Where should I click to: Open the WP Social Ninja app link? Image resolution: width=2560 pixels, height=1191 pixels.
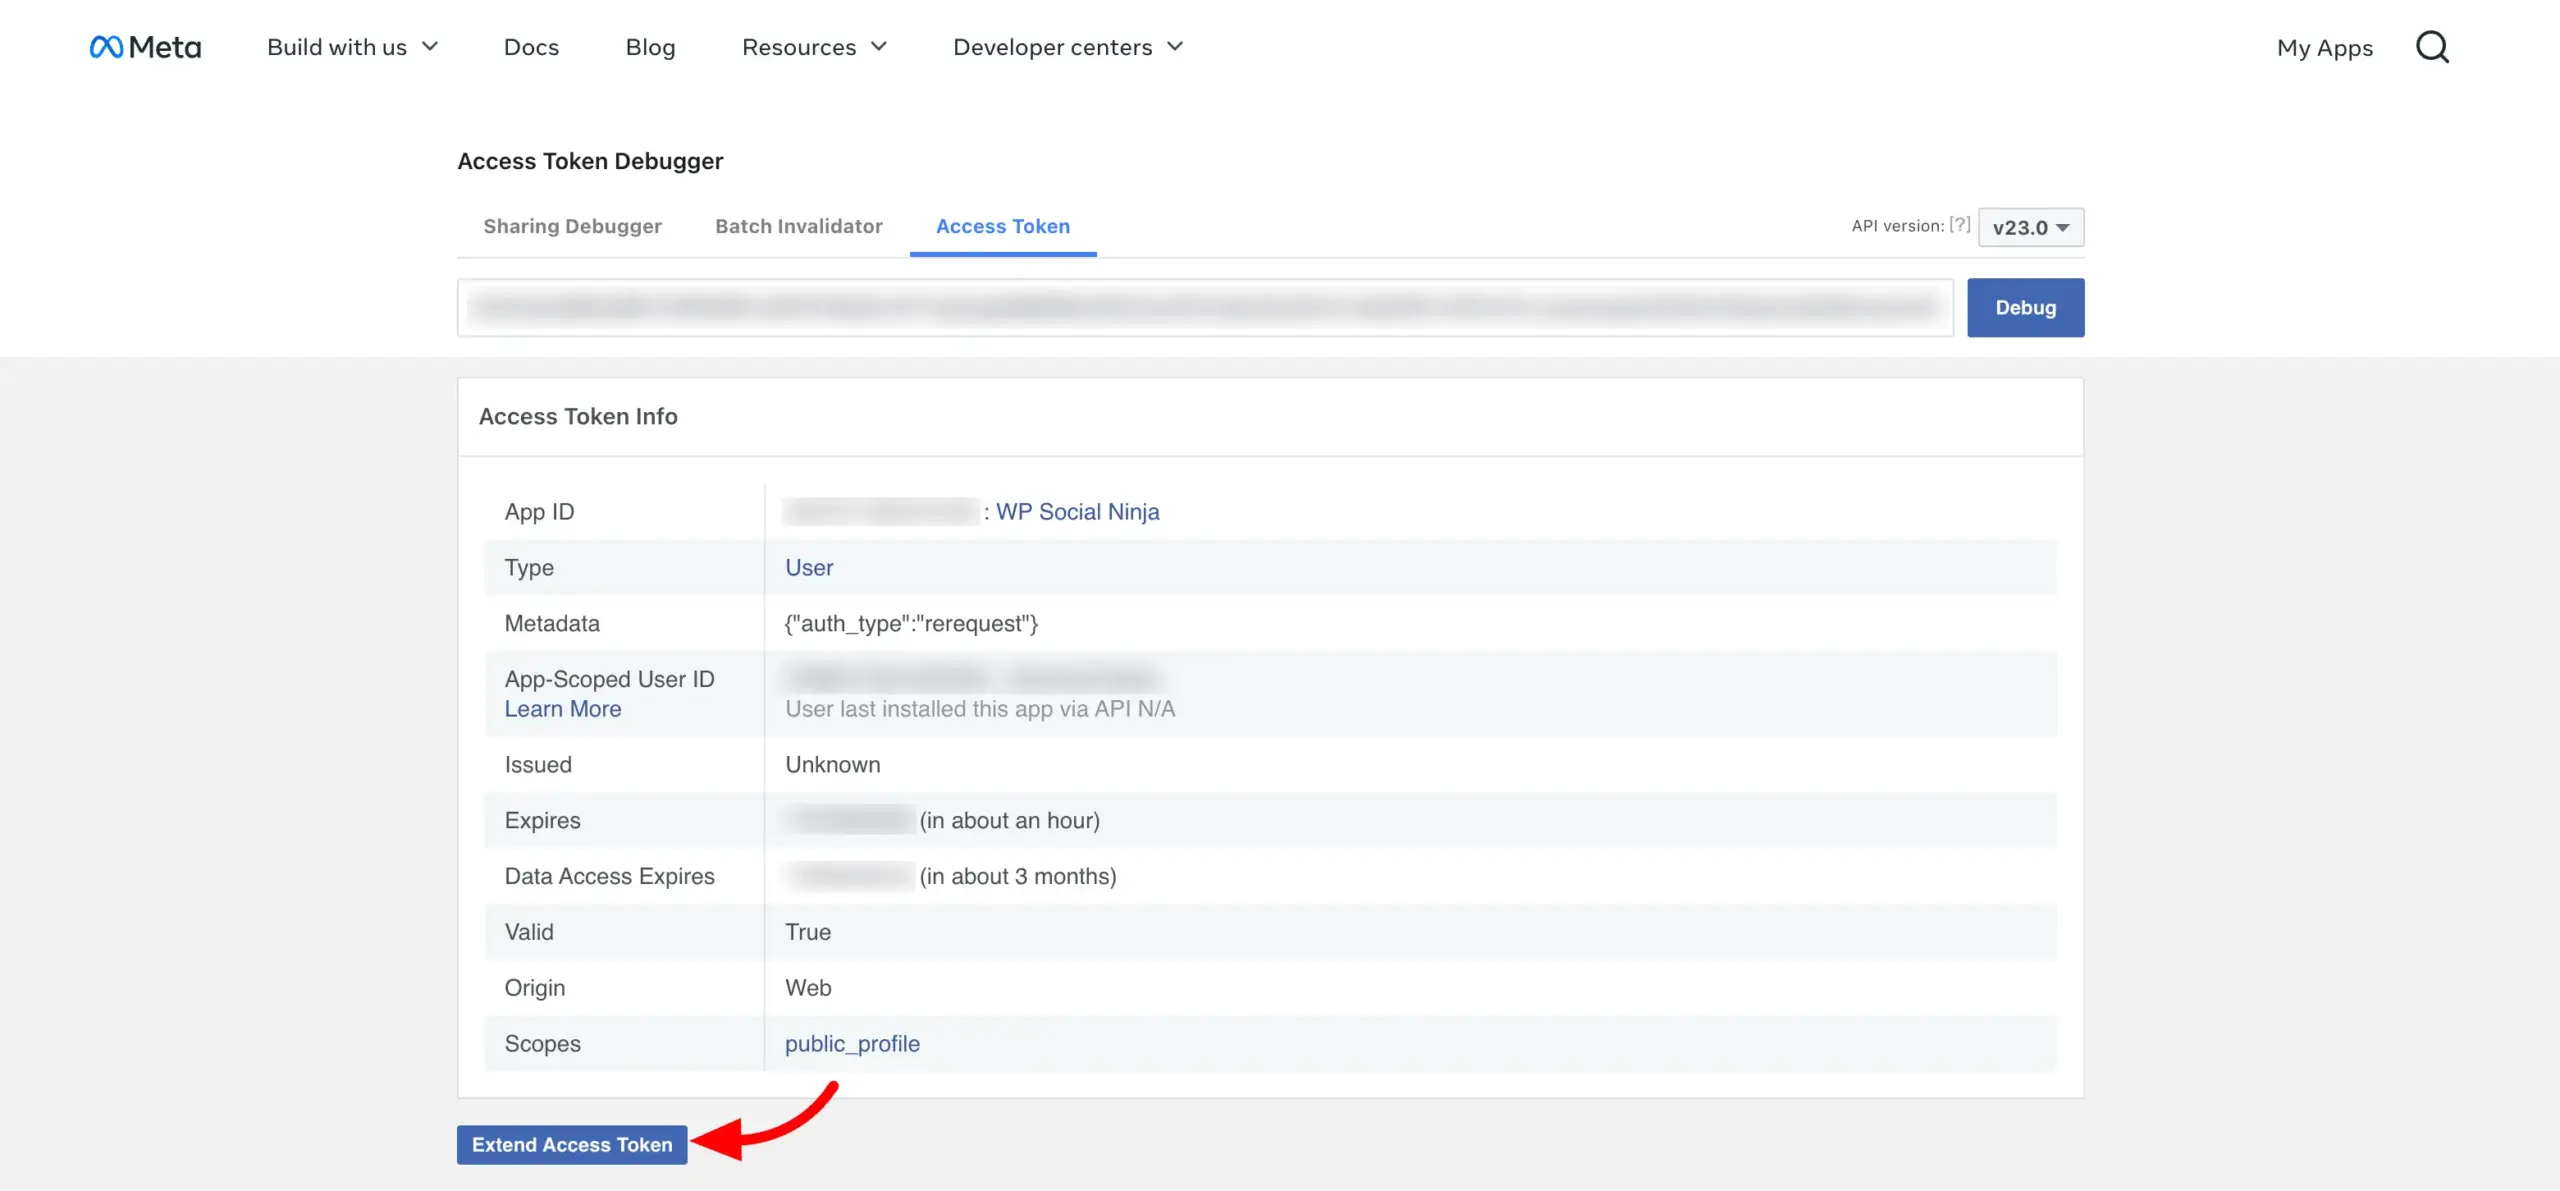click(1077, 512)
